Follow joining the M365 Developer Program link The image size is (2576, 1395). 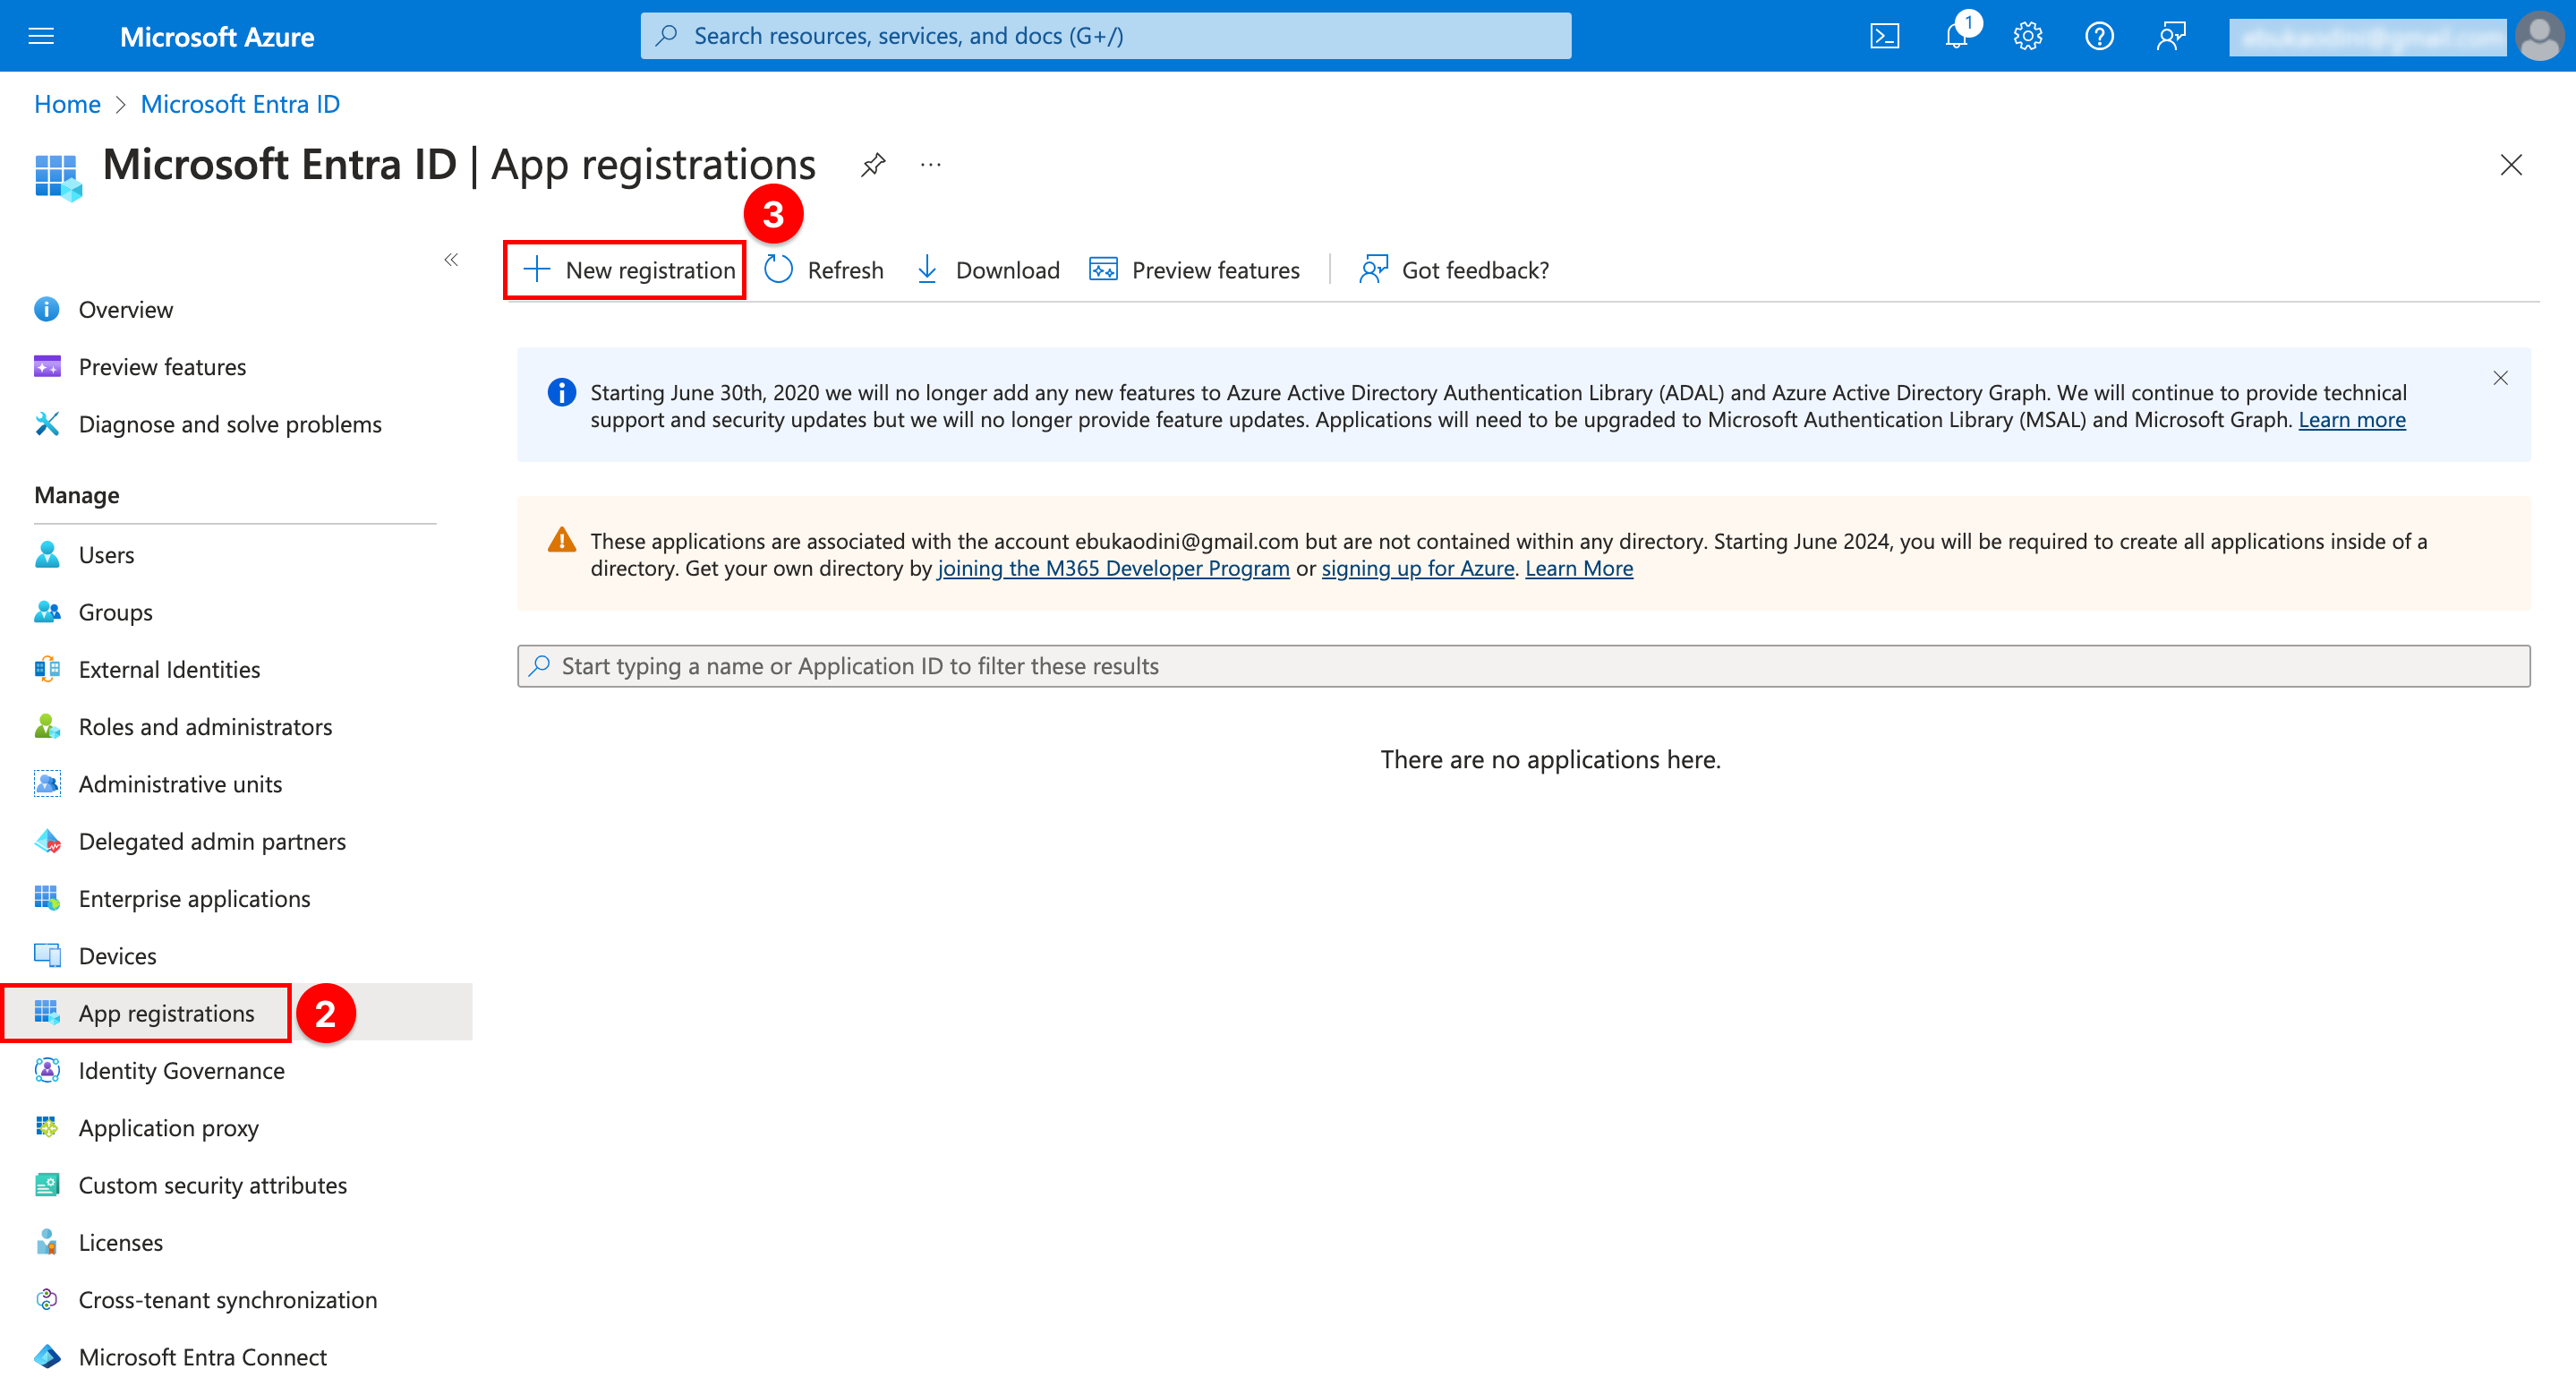click(x=1113, y=568)
